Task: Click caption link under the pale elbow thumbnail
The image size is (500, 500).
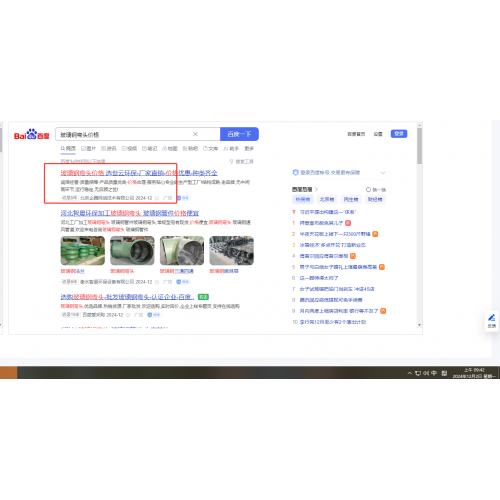Action: pos(177,271)
